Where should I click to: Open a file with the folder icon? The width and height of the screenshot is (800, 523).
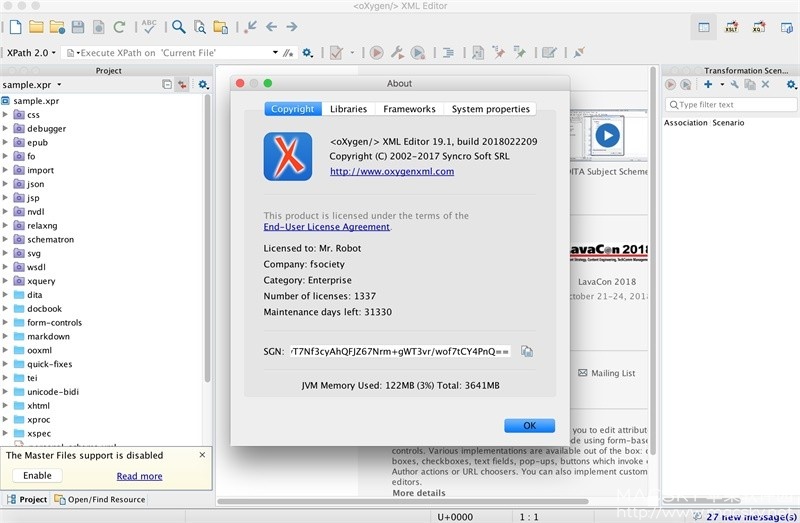point(36,27)
